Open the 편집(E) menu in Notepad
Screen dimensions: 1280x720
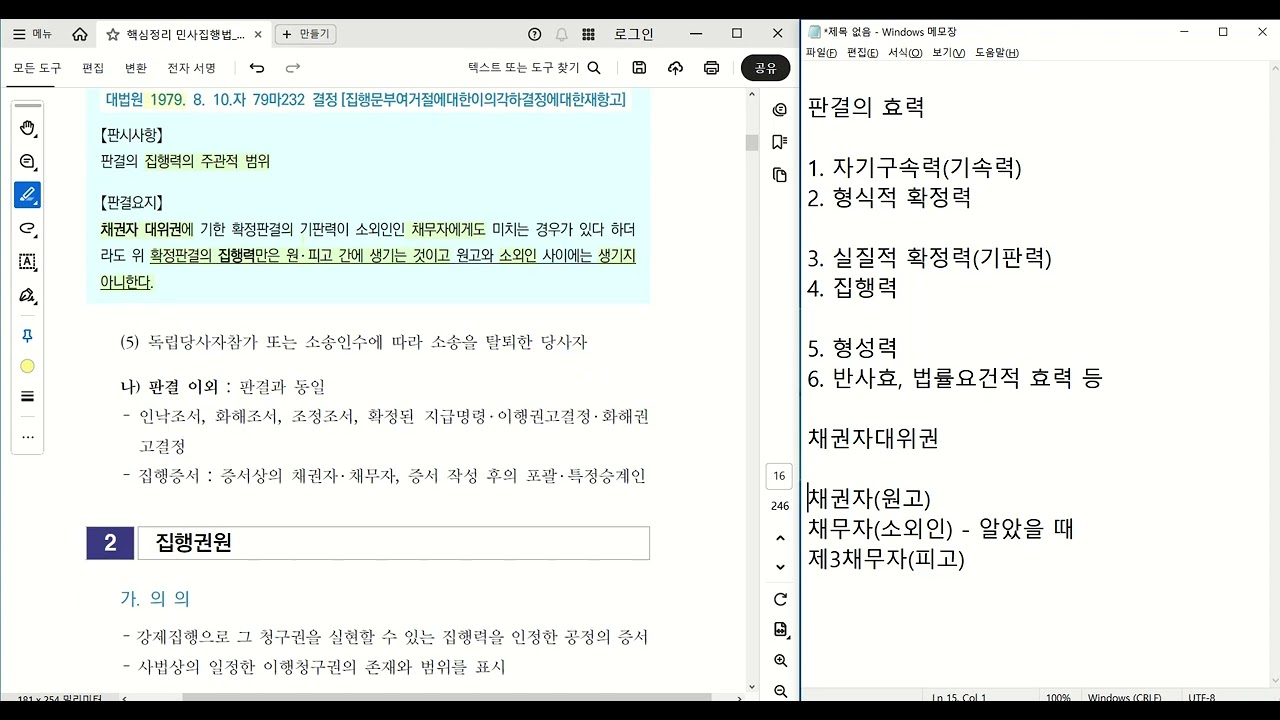click(862, 53)
